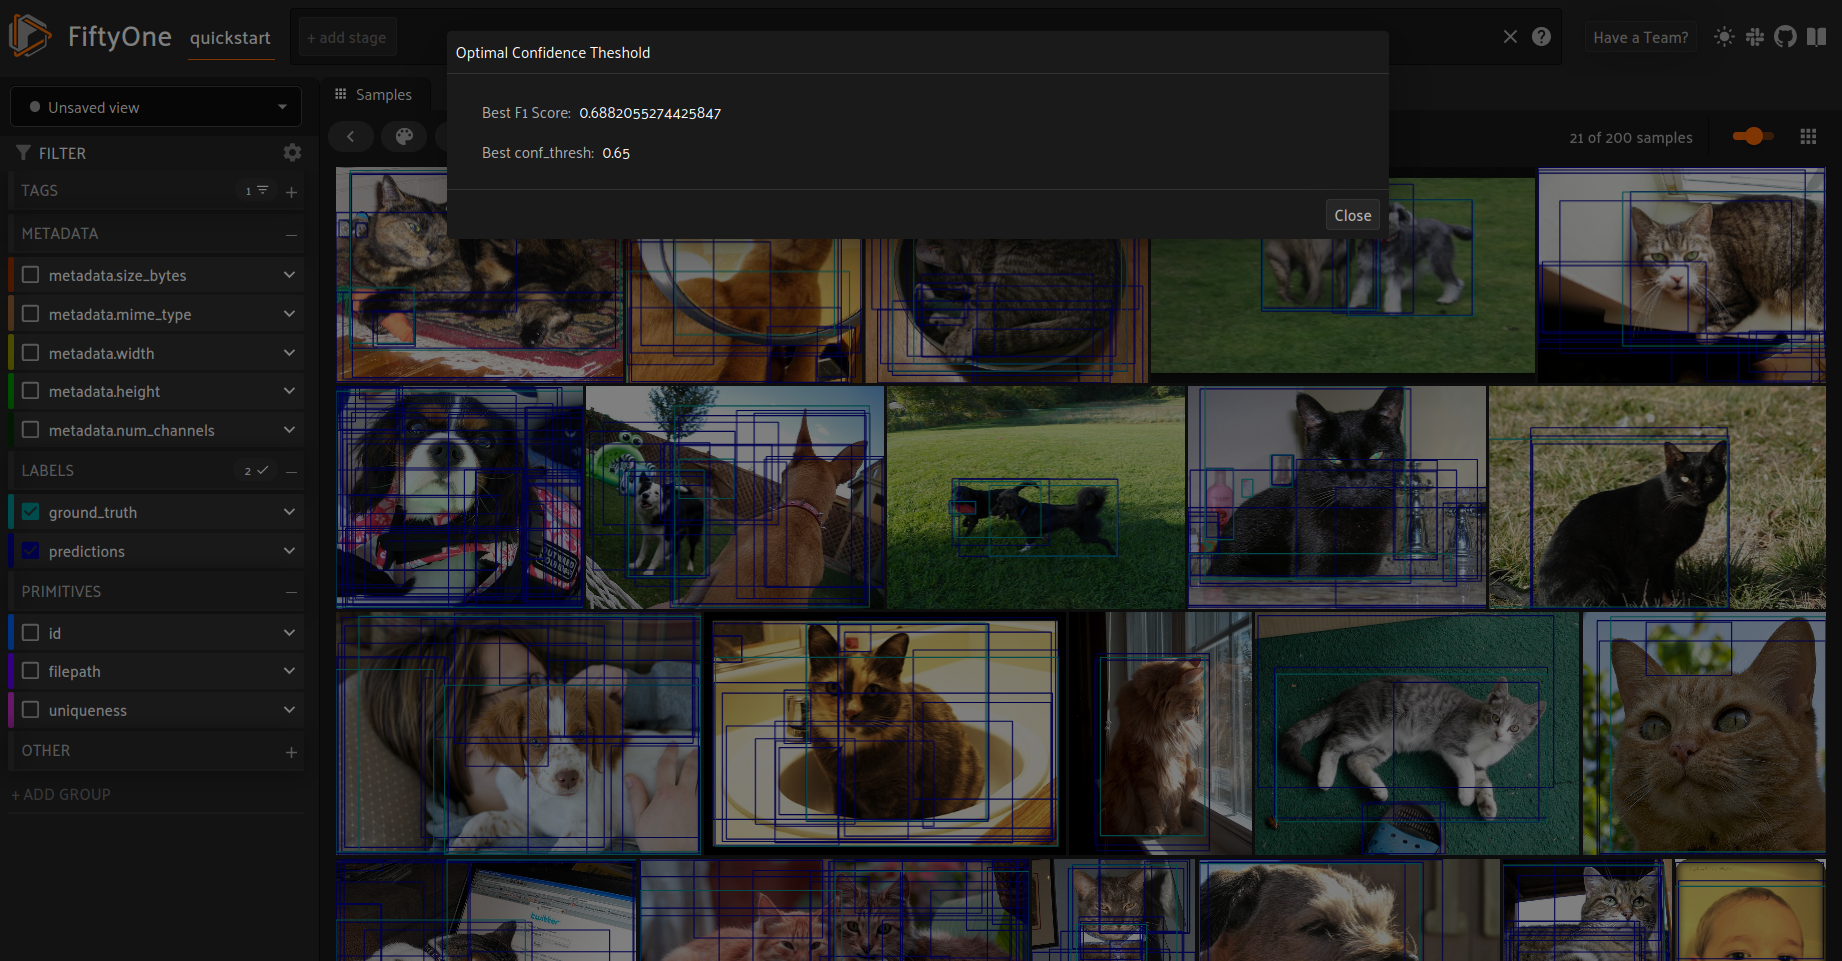Enable metadata.num_channels checkbox
This screenshot has height=961, width=1842.
click(x=31, y=430)
